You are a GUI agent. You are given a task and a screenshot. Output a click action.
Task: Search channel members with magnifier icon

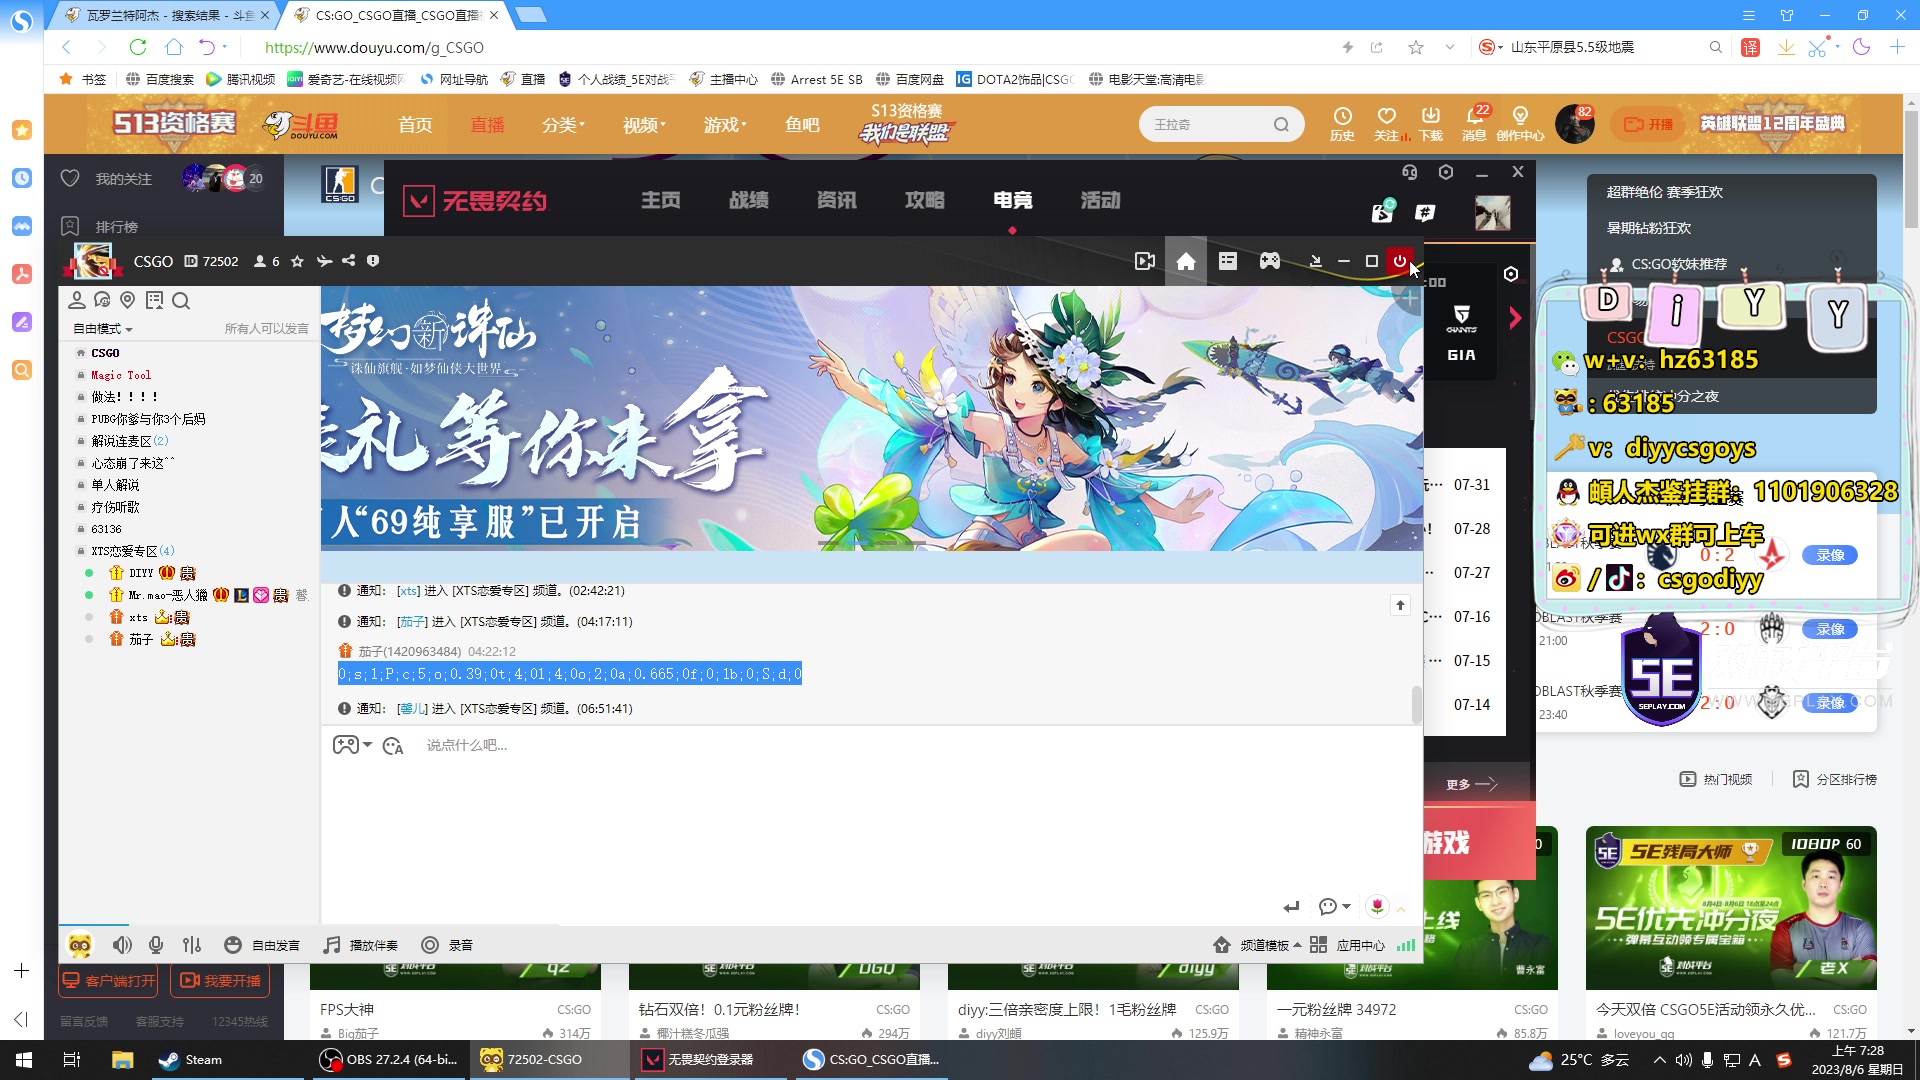181,300
